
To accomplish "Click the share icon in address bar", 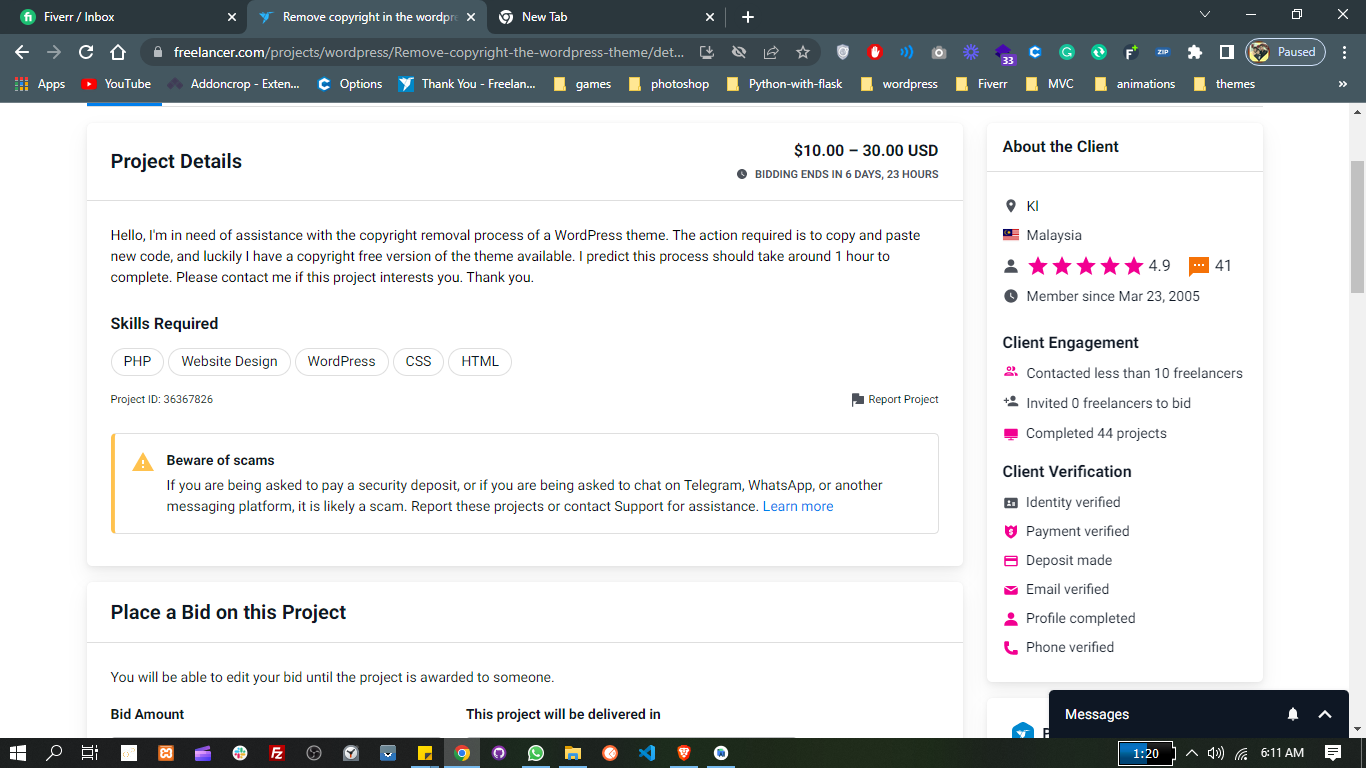I will click(771, 52).
